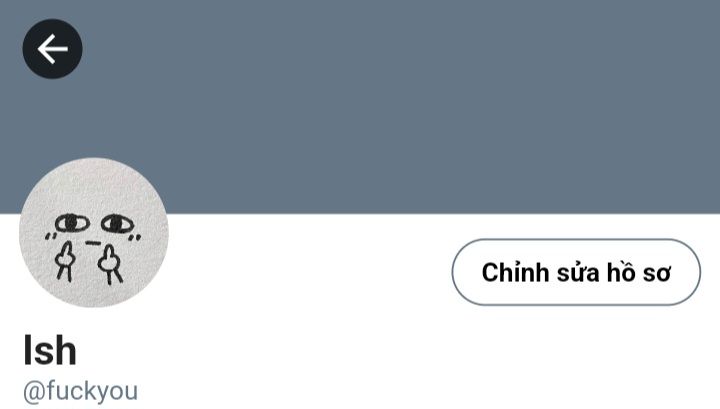The image size is (720, 409).
Task: Click the dark circular back button
Action: pyautogui.click(x=52, y=49)
